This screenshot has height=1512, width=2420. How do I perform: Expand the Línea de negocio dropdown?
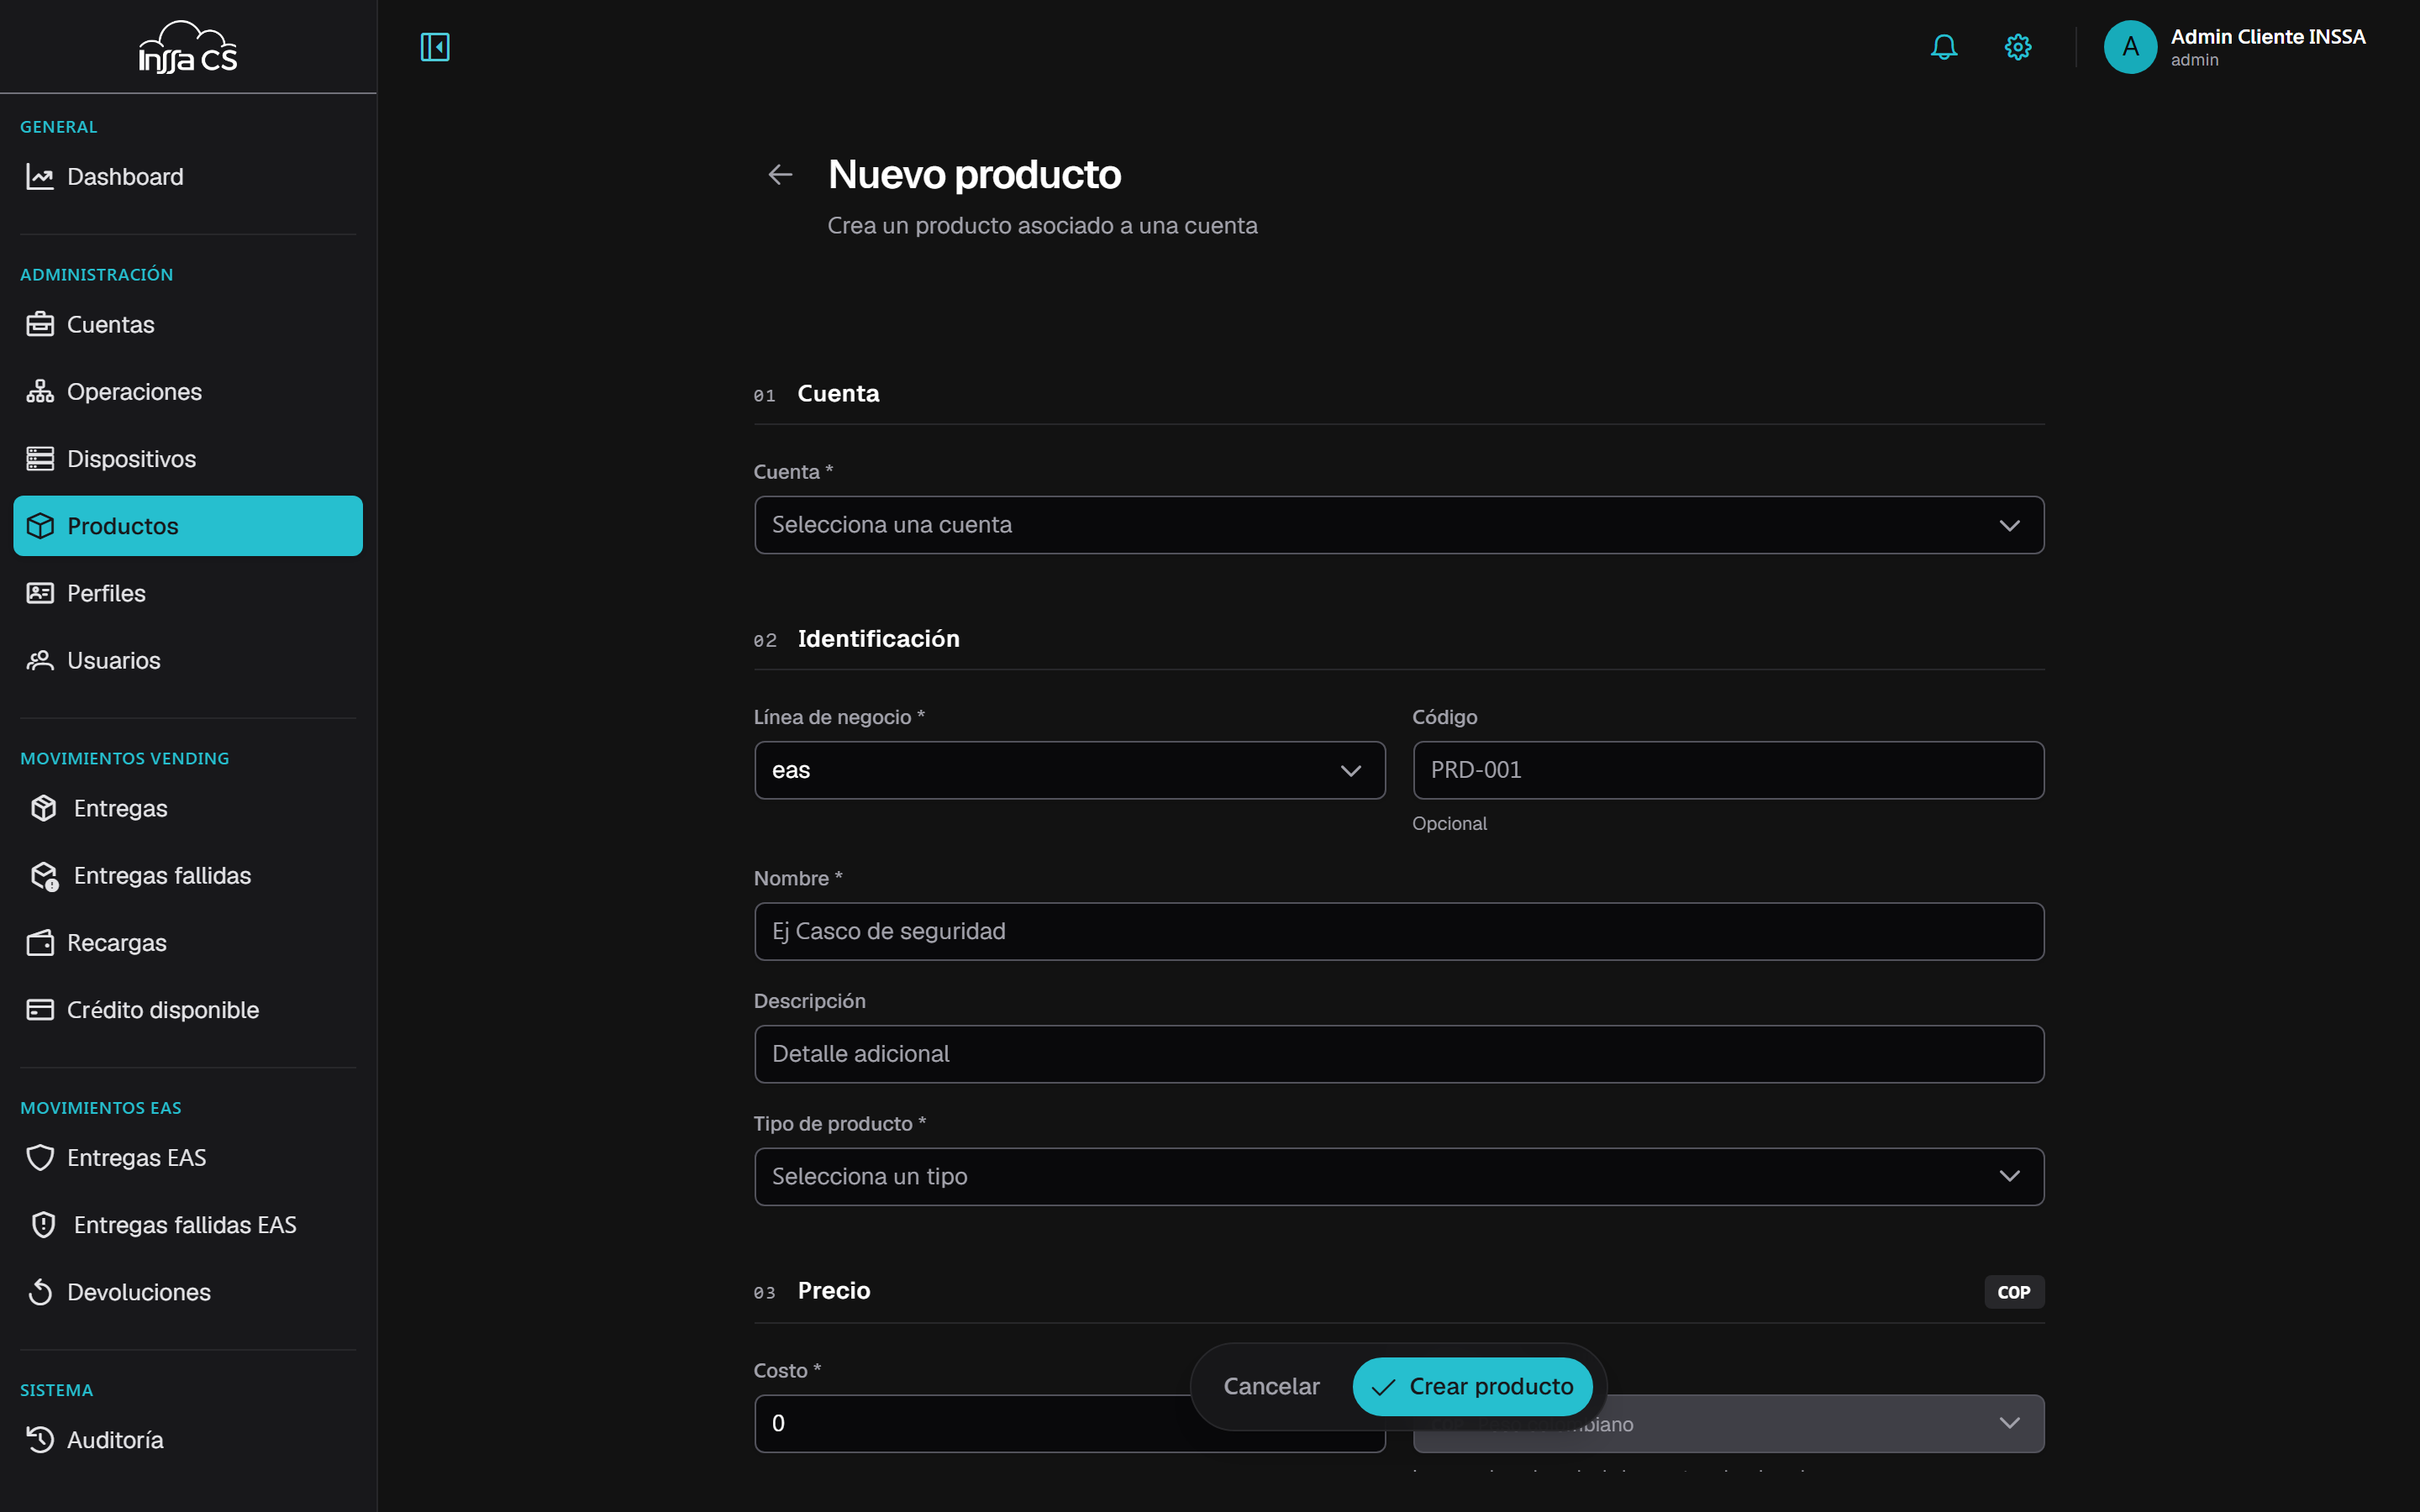(1070, 770)
